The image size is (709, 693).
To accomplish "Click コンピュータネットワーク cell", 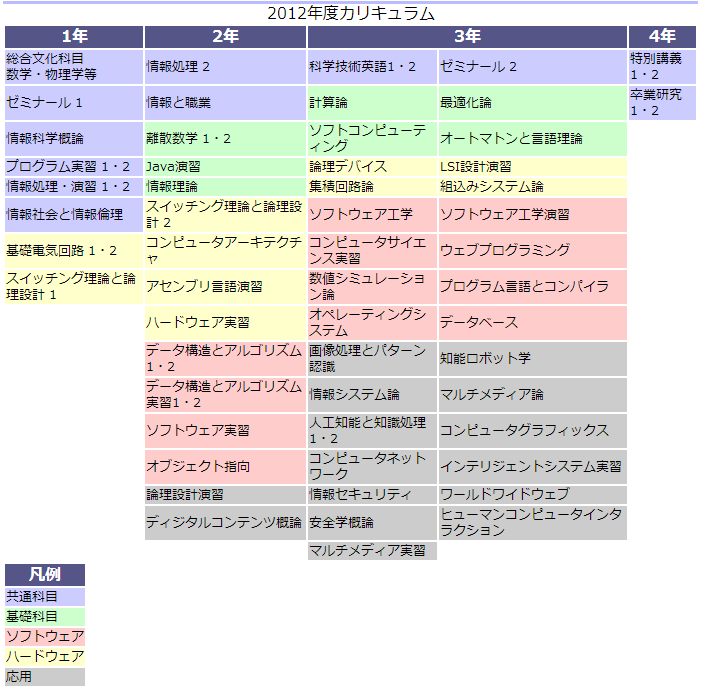I will pos(372,467).
